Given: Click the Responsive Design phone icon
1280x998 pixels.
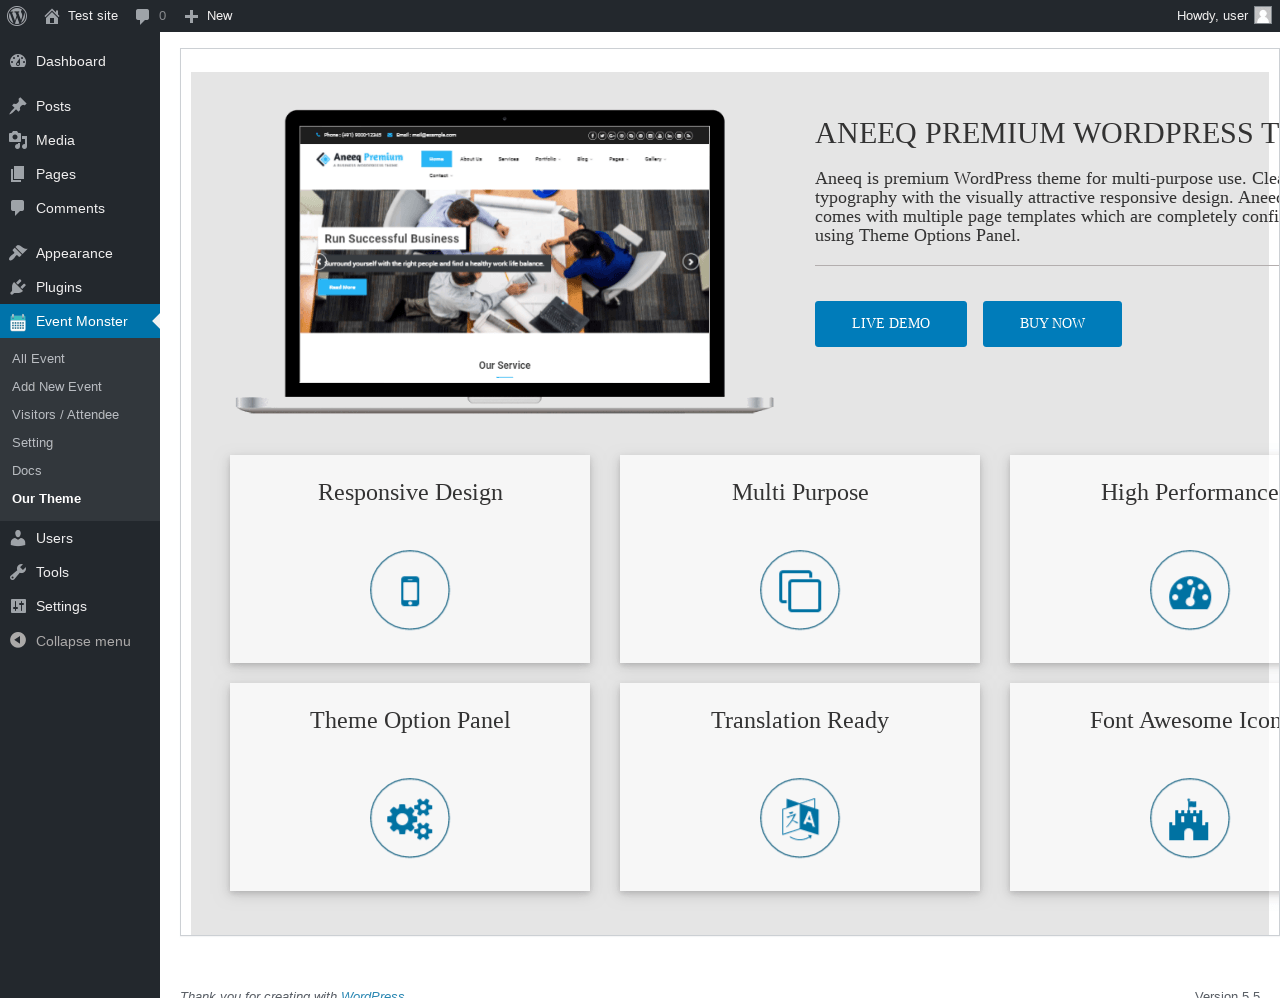Looking at the screenshot, I should pyautogui.click(x=410, y=590).
